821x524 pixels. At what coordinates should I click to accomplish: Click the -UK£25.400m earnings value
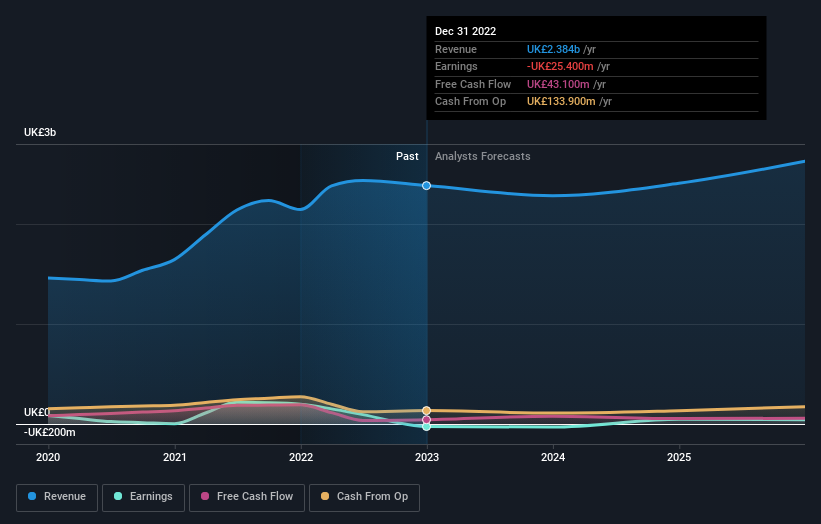tap(560, 66)
